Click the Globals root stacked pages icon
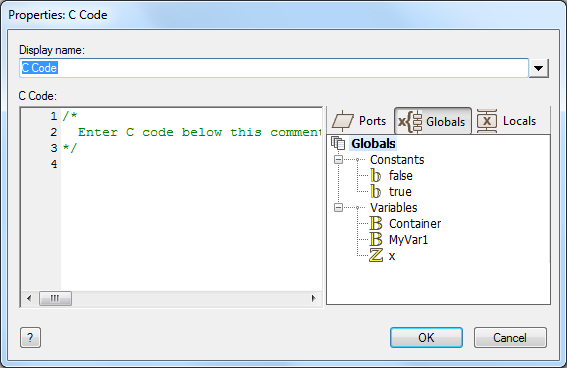This screenshot has width=567, height=368. [x=338, y=144]
